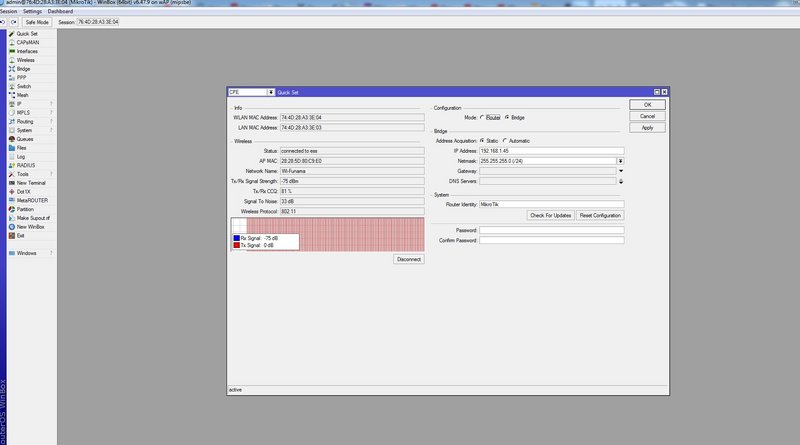This screenshot has width=800, height=445.
Task: Open the Interfaces sidebar icon
Action: pos(12,51)
